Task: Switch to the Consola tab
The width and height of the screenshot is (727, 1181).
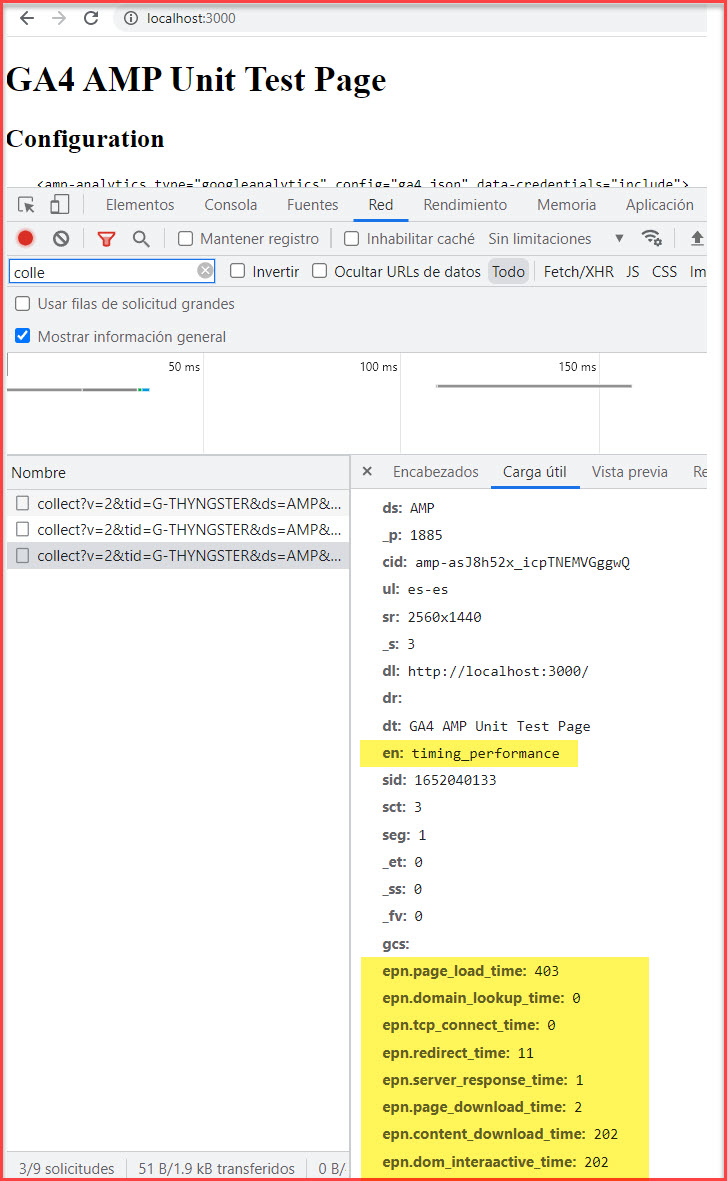Action: (x=231, y=205)
